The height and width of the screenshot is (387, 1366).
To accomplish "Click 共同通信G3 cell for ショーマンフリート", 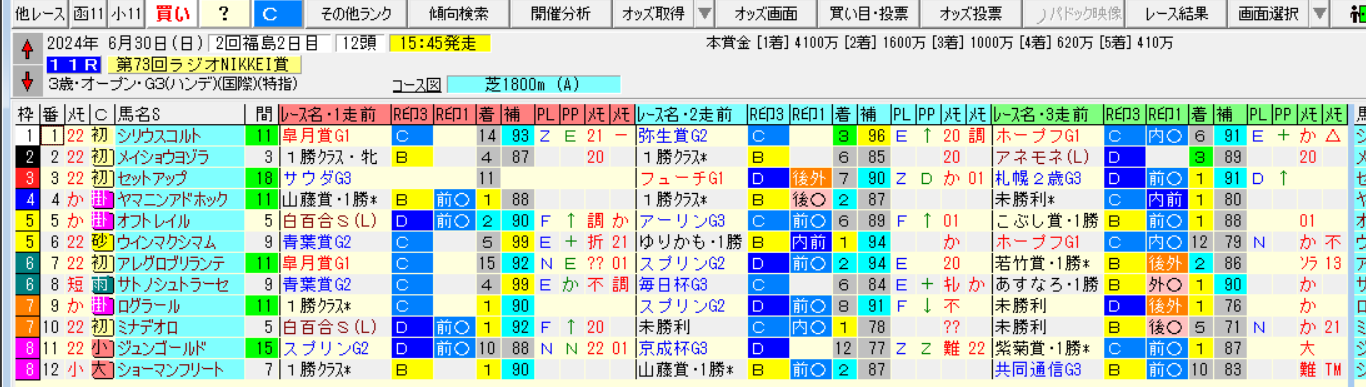I will (1047, 370).
